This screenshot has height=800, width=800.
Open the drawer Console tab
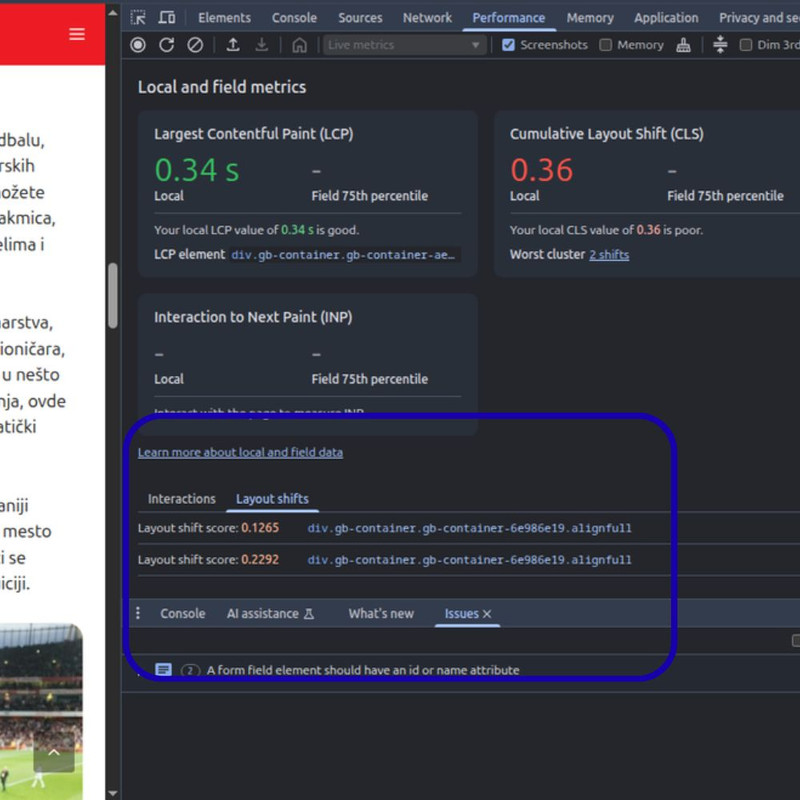183,613
